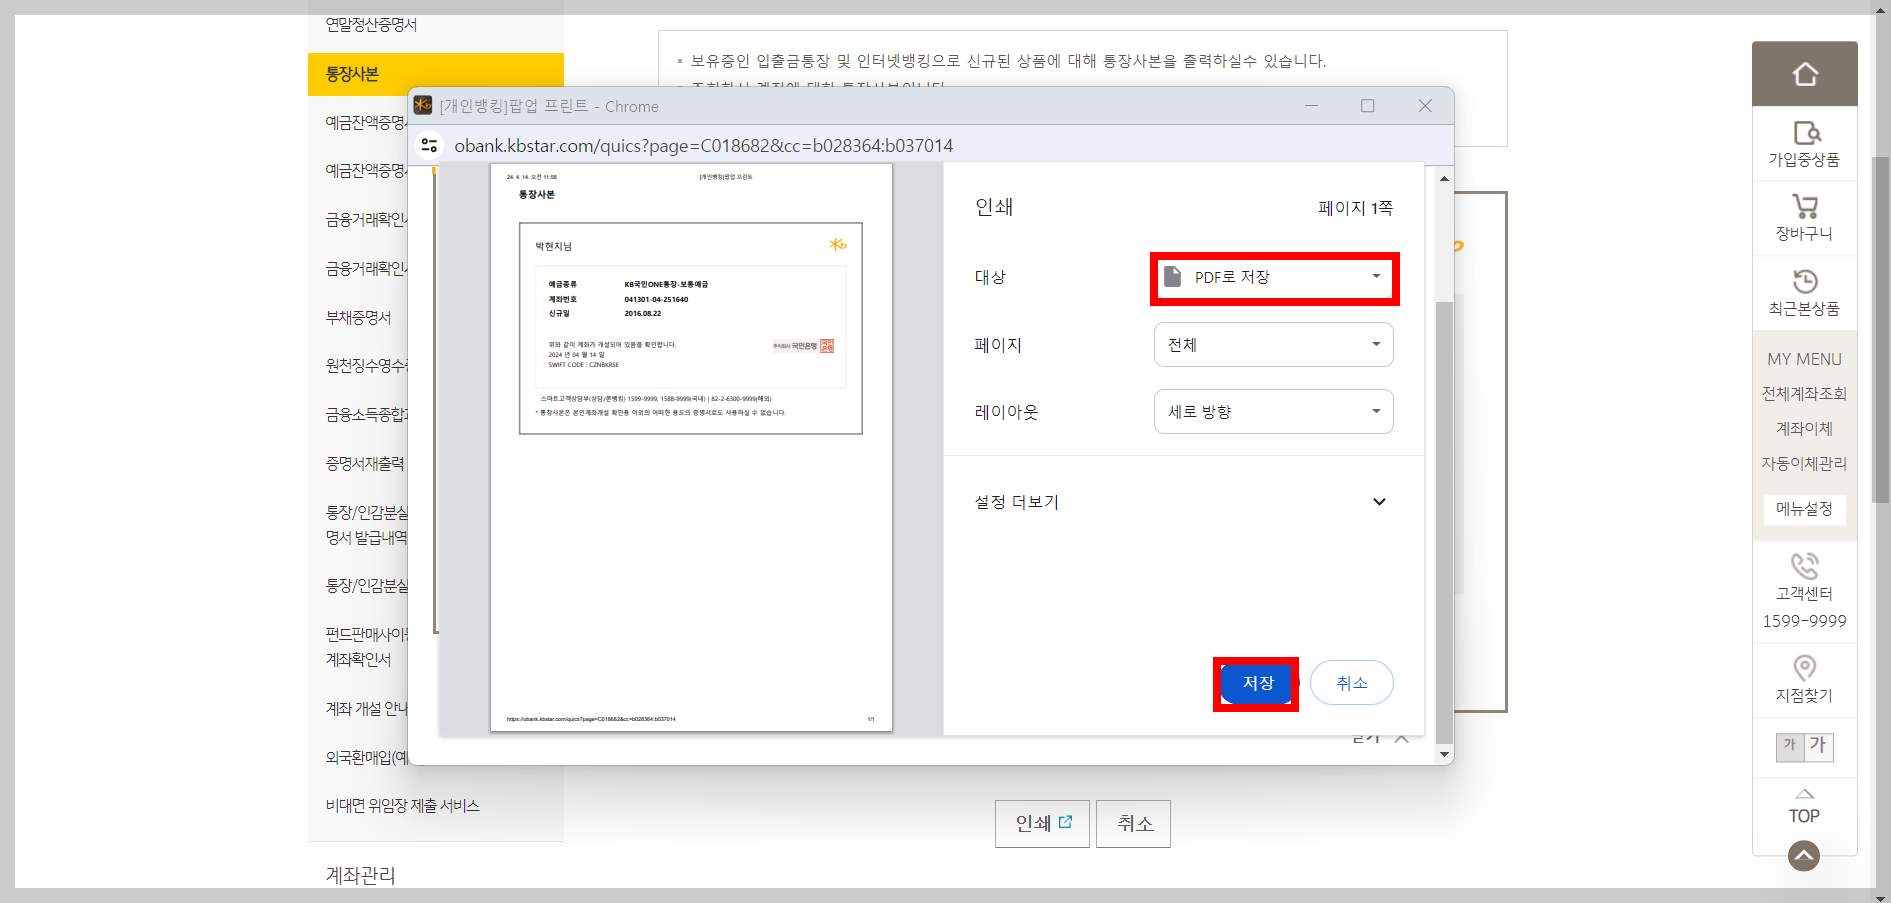Click the small 가 font-size icon
The width and height of the screenshot is (1891, 903).
click(x=1789, y=746)
